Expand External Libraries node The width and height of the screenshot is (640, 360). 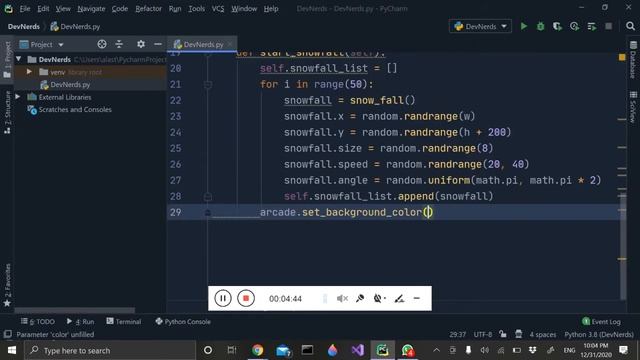pos(18,97)
